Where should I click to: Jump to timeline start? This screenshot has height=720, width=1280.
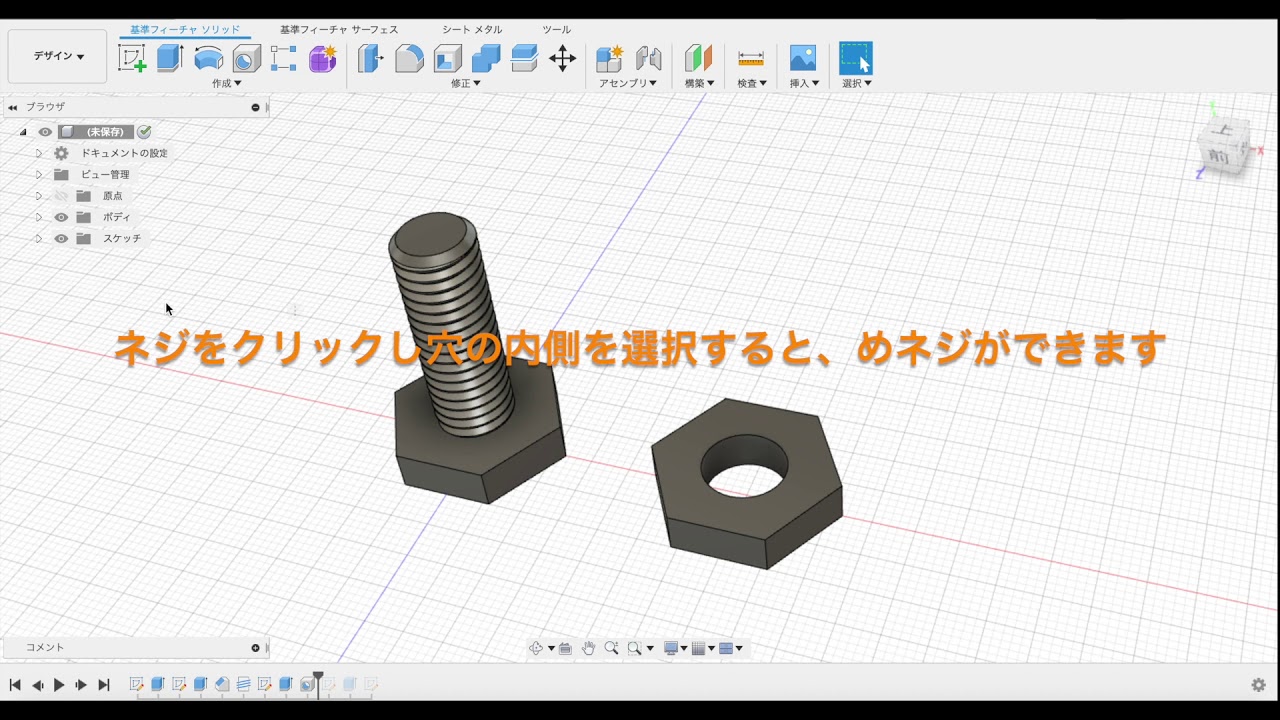pyautogui.click(x=15, y=685)
